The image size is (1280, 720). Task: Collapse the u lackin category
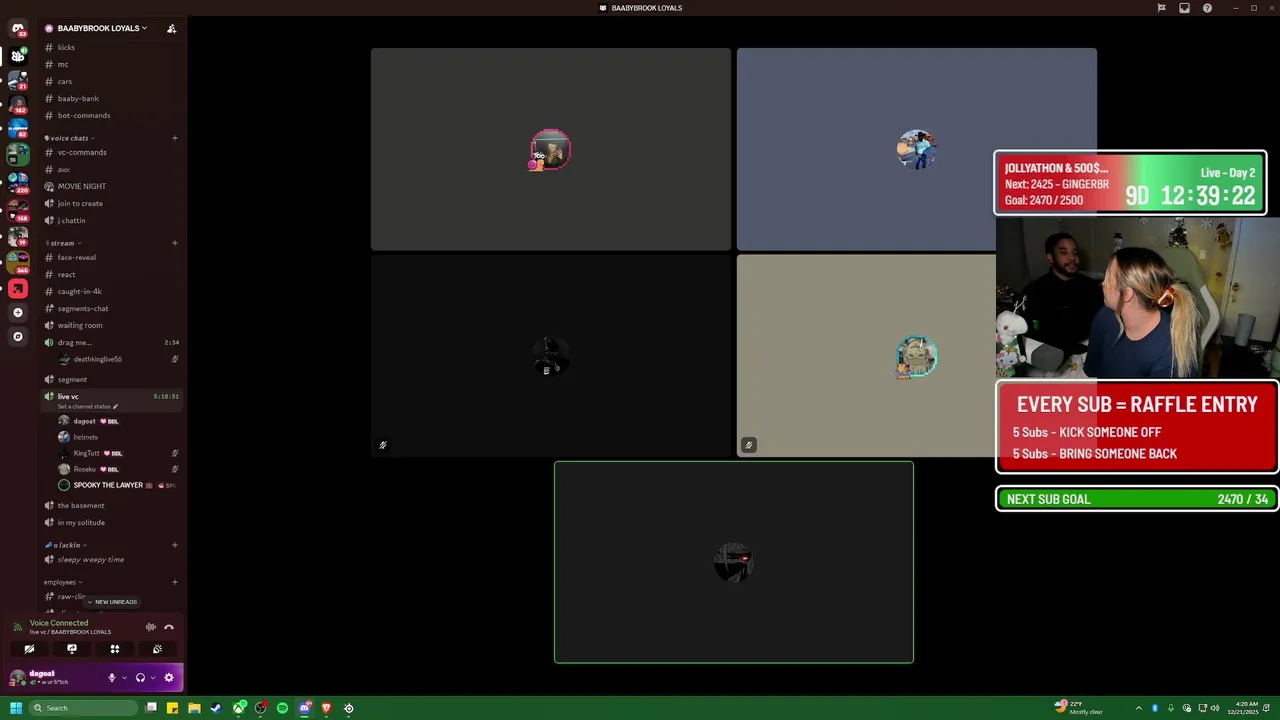(x=66, y=545)
